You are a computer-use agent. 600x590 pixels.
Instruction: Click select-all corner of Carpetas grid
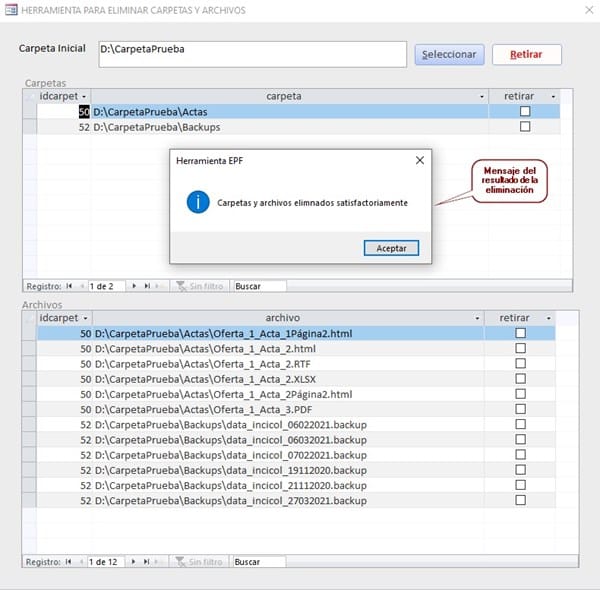[x=30, y=96]
